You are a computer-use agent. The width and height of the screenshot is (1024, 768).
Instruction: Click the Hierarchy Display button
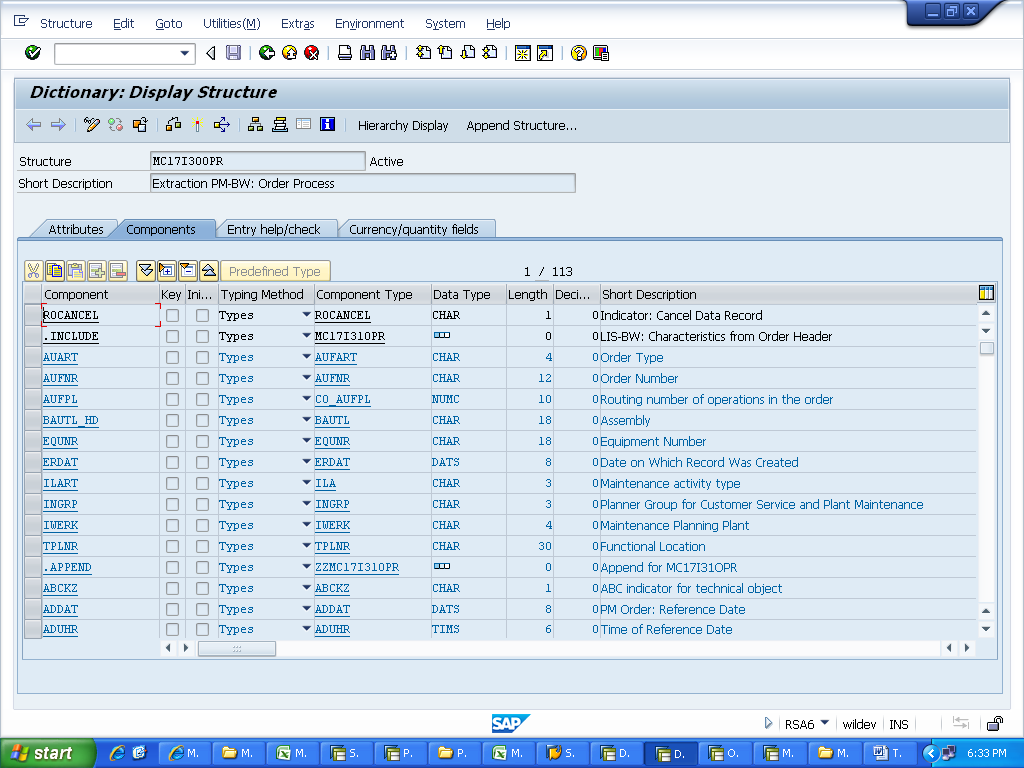[403, 125]
